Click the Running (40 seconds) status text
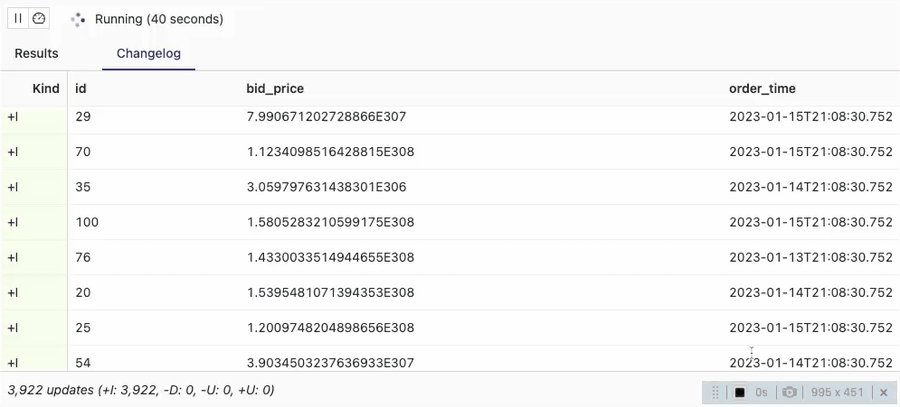 [x=159, y=19]
